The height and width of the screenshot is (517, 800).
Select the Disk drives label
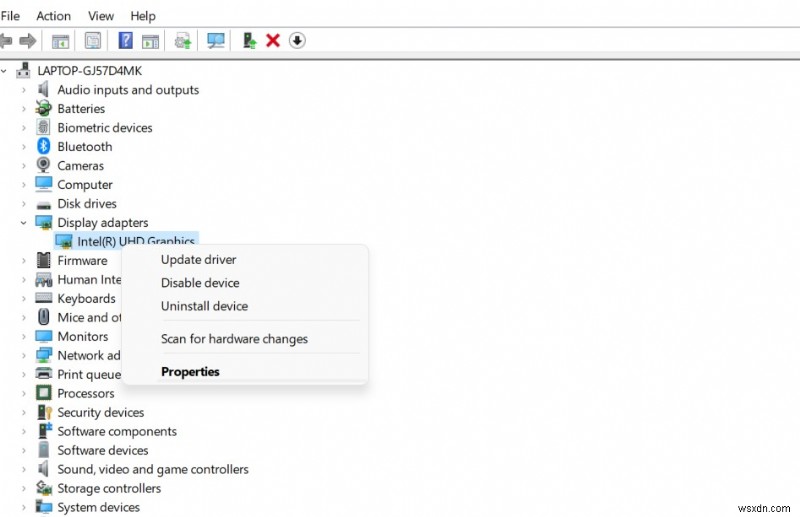click(87, 204)
